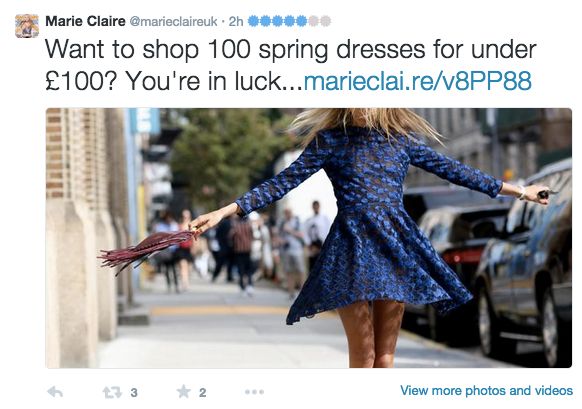Open the 2h timestamp permalink
The height and width of the screenshot is (409, 582).
click(236, 21)
